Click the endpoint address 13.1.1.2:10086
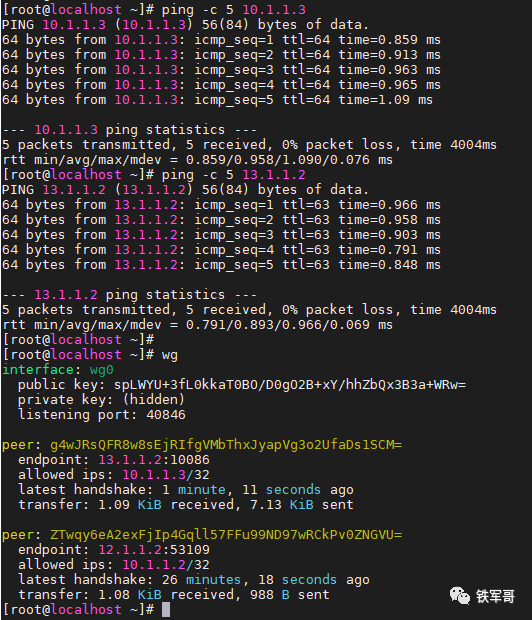This screenshot has height=620, width=532. tap(154, 460)
